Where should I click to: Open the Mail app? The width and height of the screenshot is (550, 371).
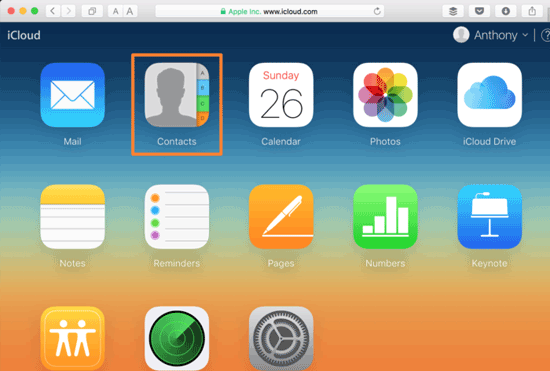[73, 95]
